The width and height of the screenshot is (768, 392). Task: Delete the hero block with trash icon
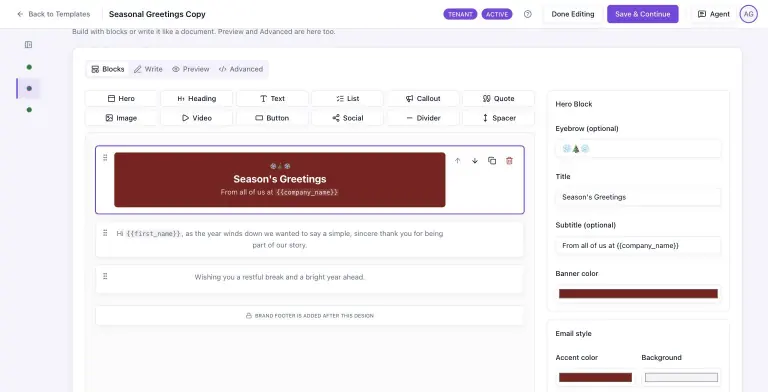click(x=509, y=161)
